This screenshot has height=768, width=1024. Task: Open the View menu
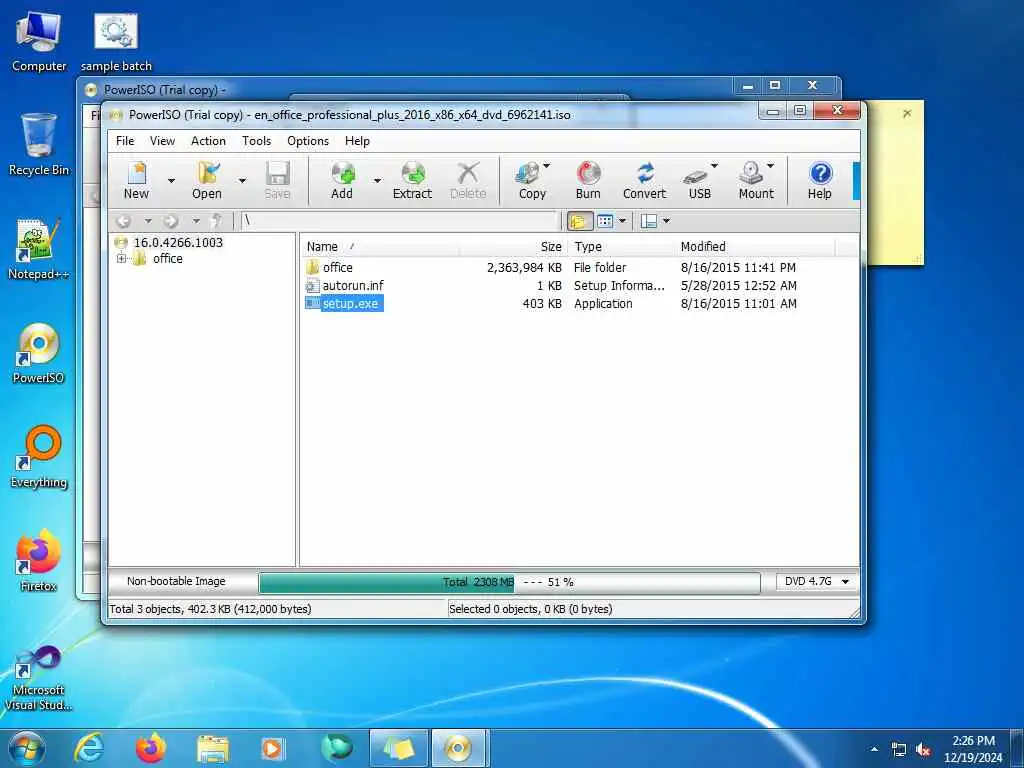point(162,141)
